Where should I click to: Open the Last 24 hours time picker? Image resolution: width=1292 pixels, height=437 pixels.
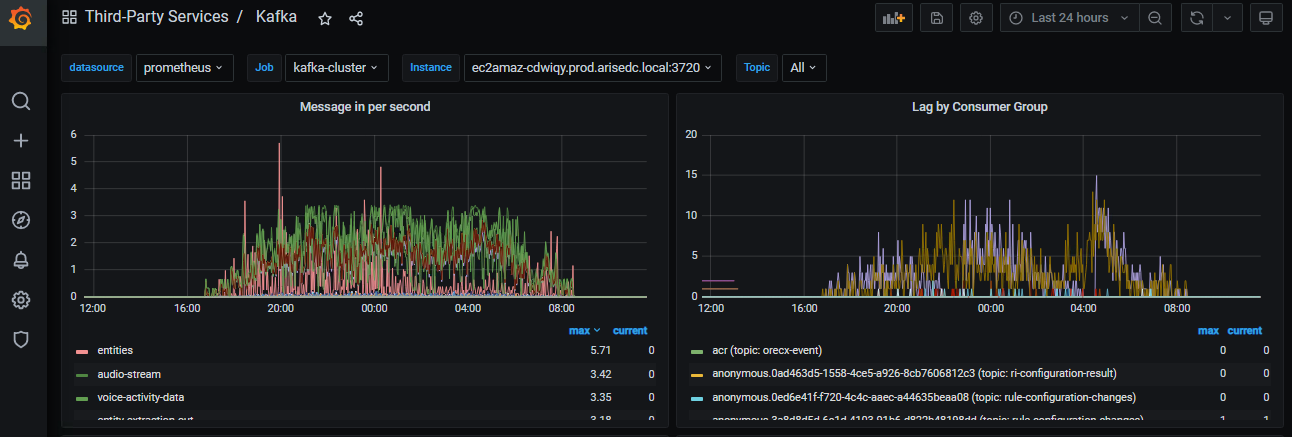[x=1069, y=18]
